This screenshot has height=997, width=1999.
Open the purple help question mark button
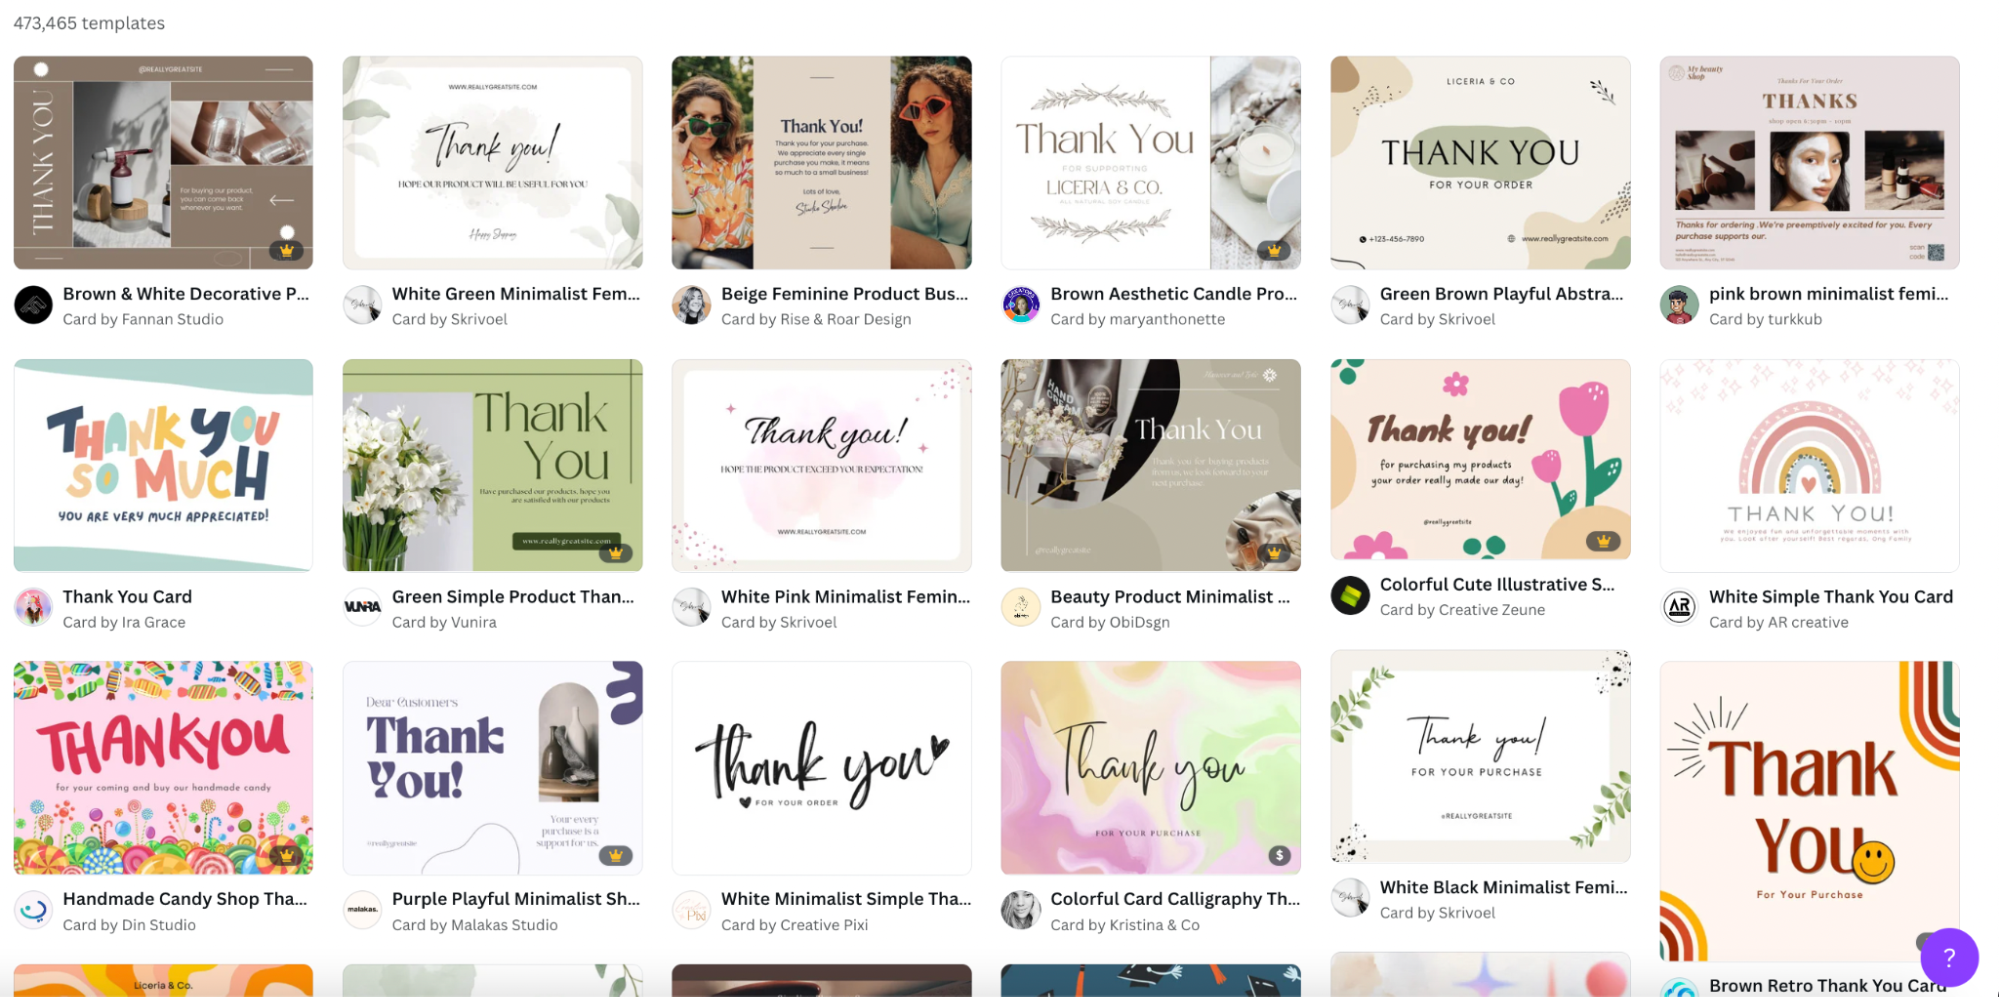[1948, 957]
